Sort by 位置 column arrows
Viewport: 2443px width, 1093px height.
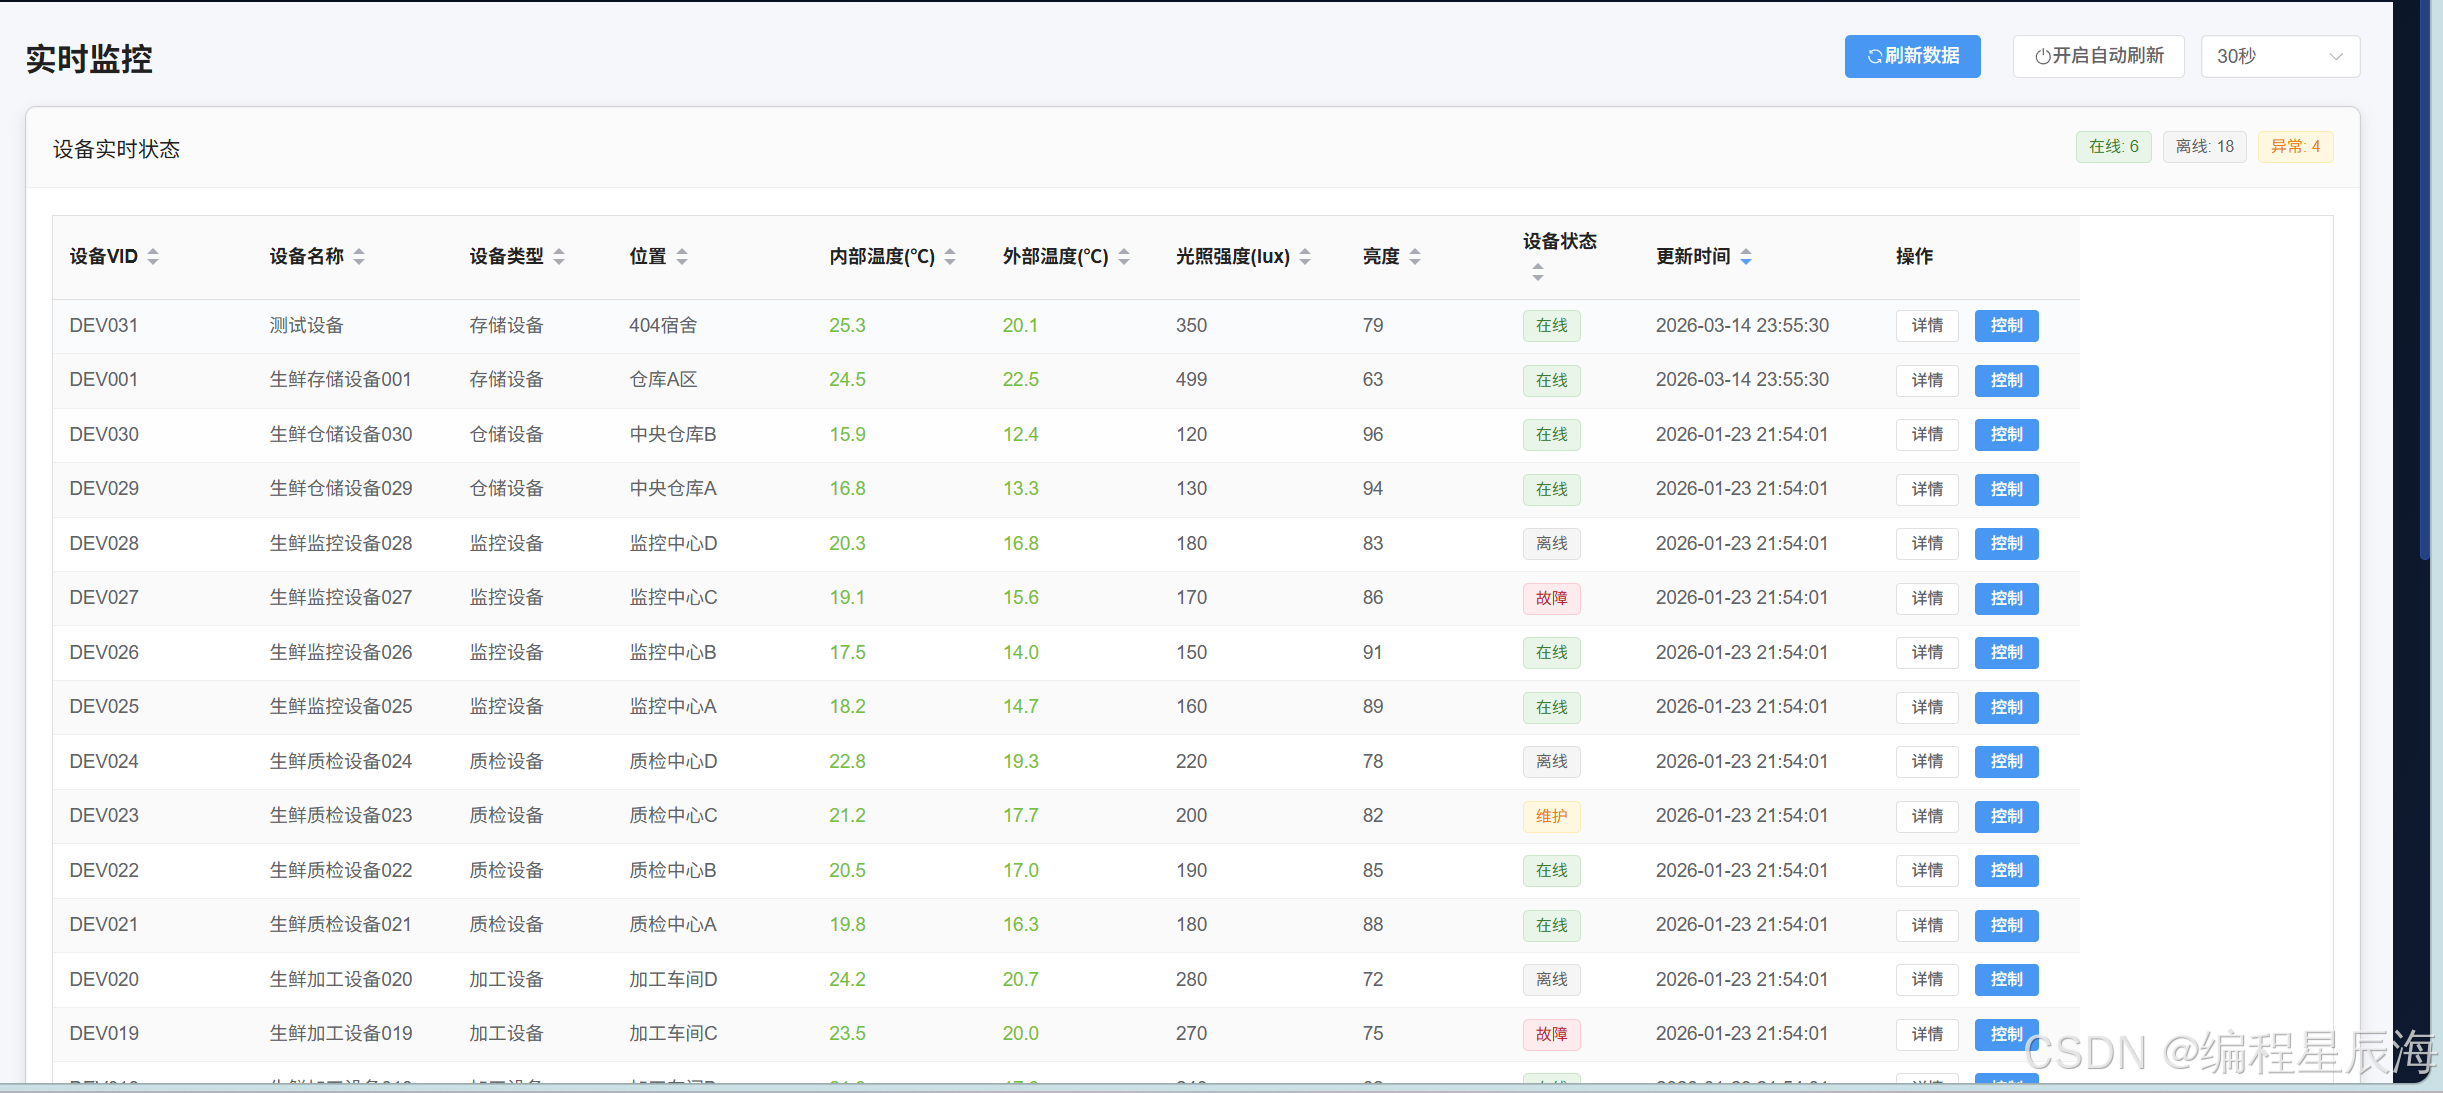point(682,257)
